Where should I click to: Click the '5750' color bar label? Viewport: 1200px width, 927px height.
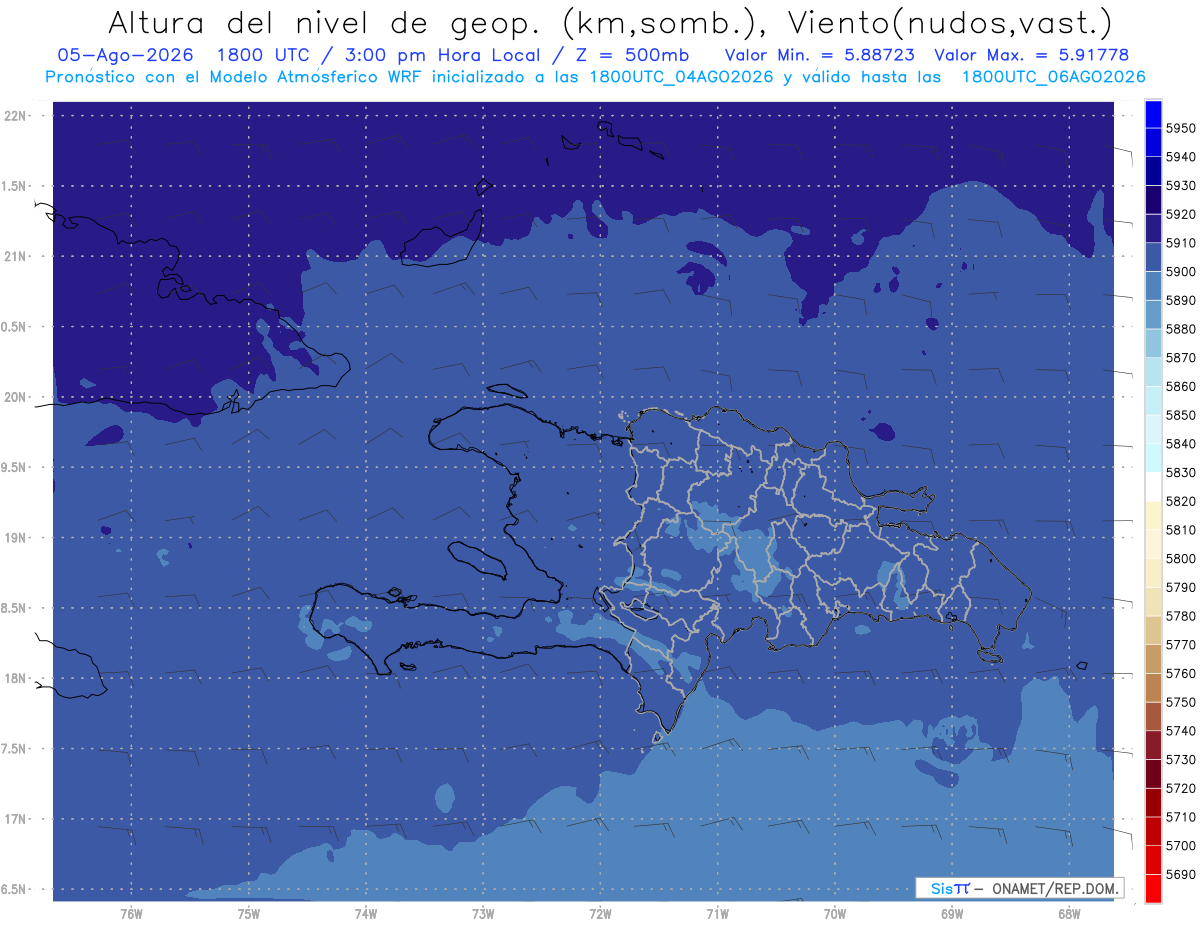1181,702
